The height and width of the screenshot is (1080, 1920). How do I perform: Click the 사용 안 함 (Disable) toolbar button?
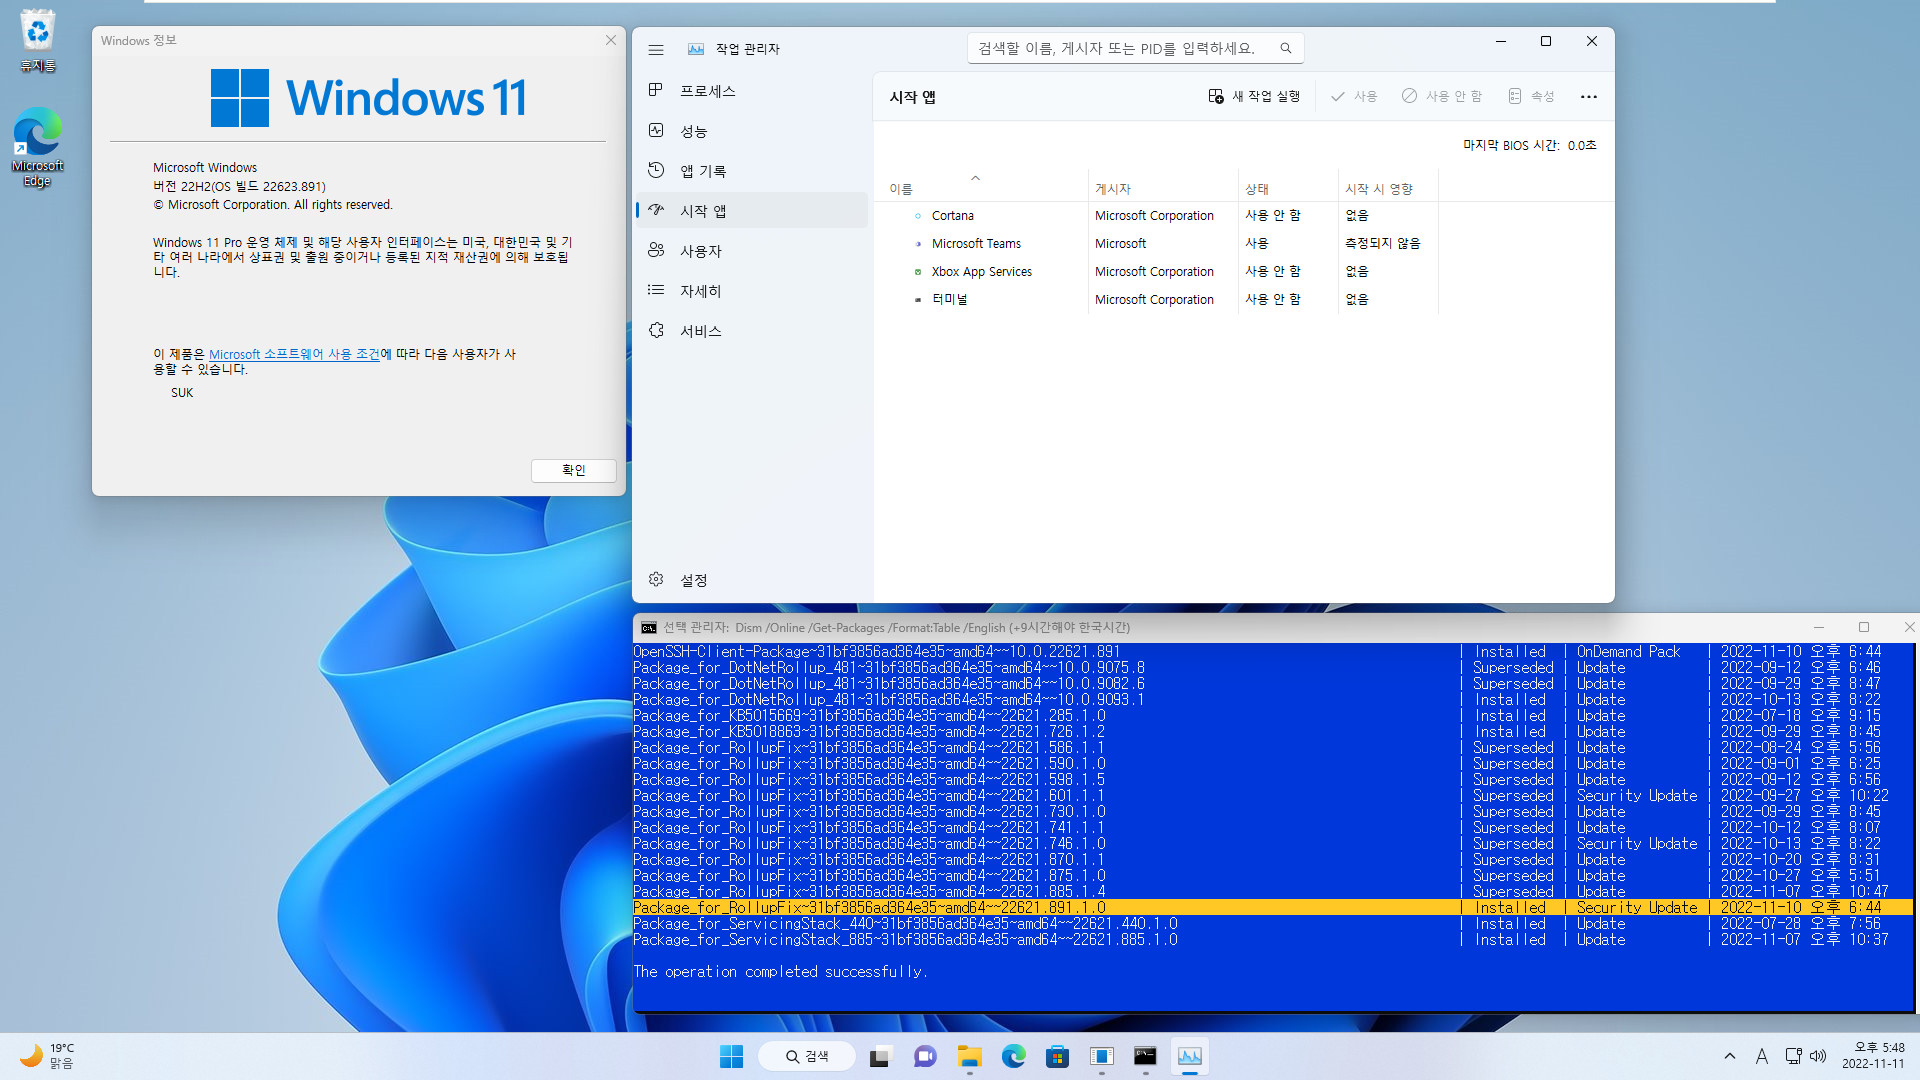1442,96
